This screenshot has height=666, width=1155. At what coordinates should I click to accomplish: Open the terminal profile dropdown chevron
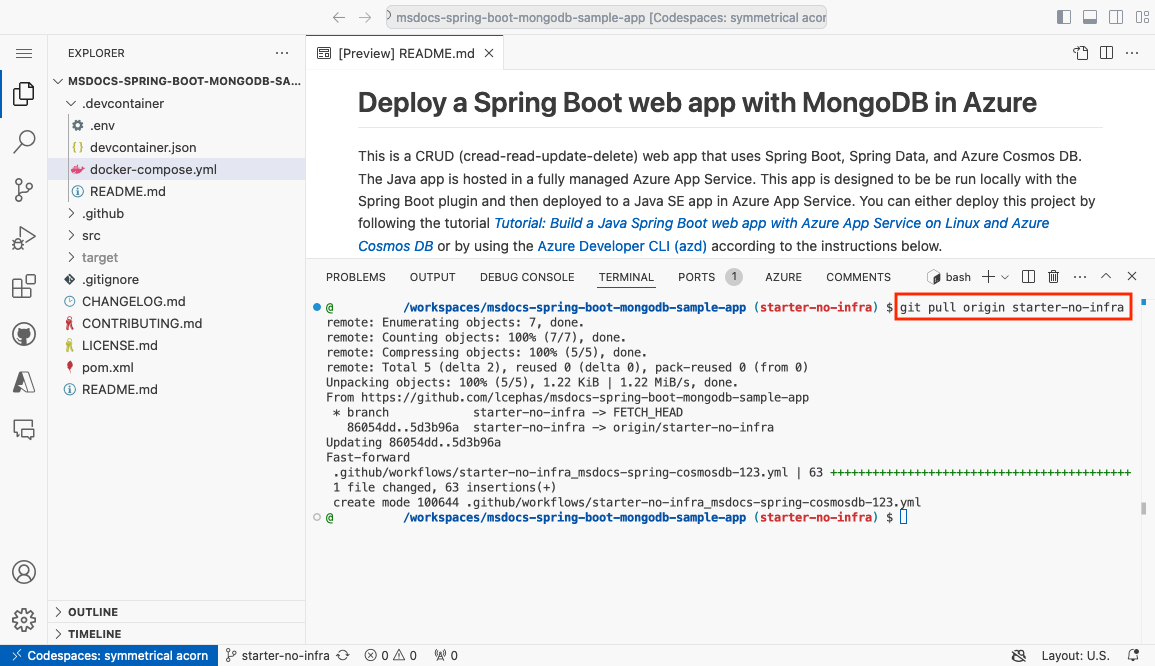tap(1005, 277)
